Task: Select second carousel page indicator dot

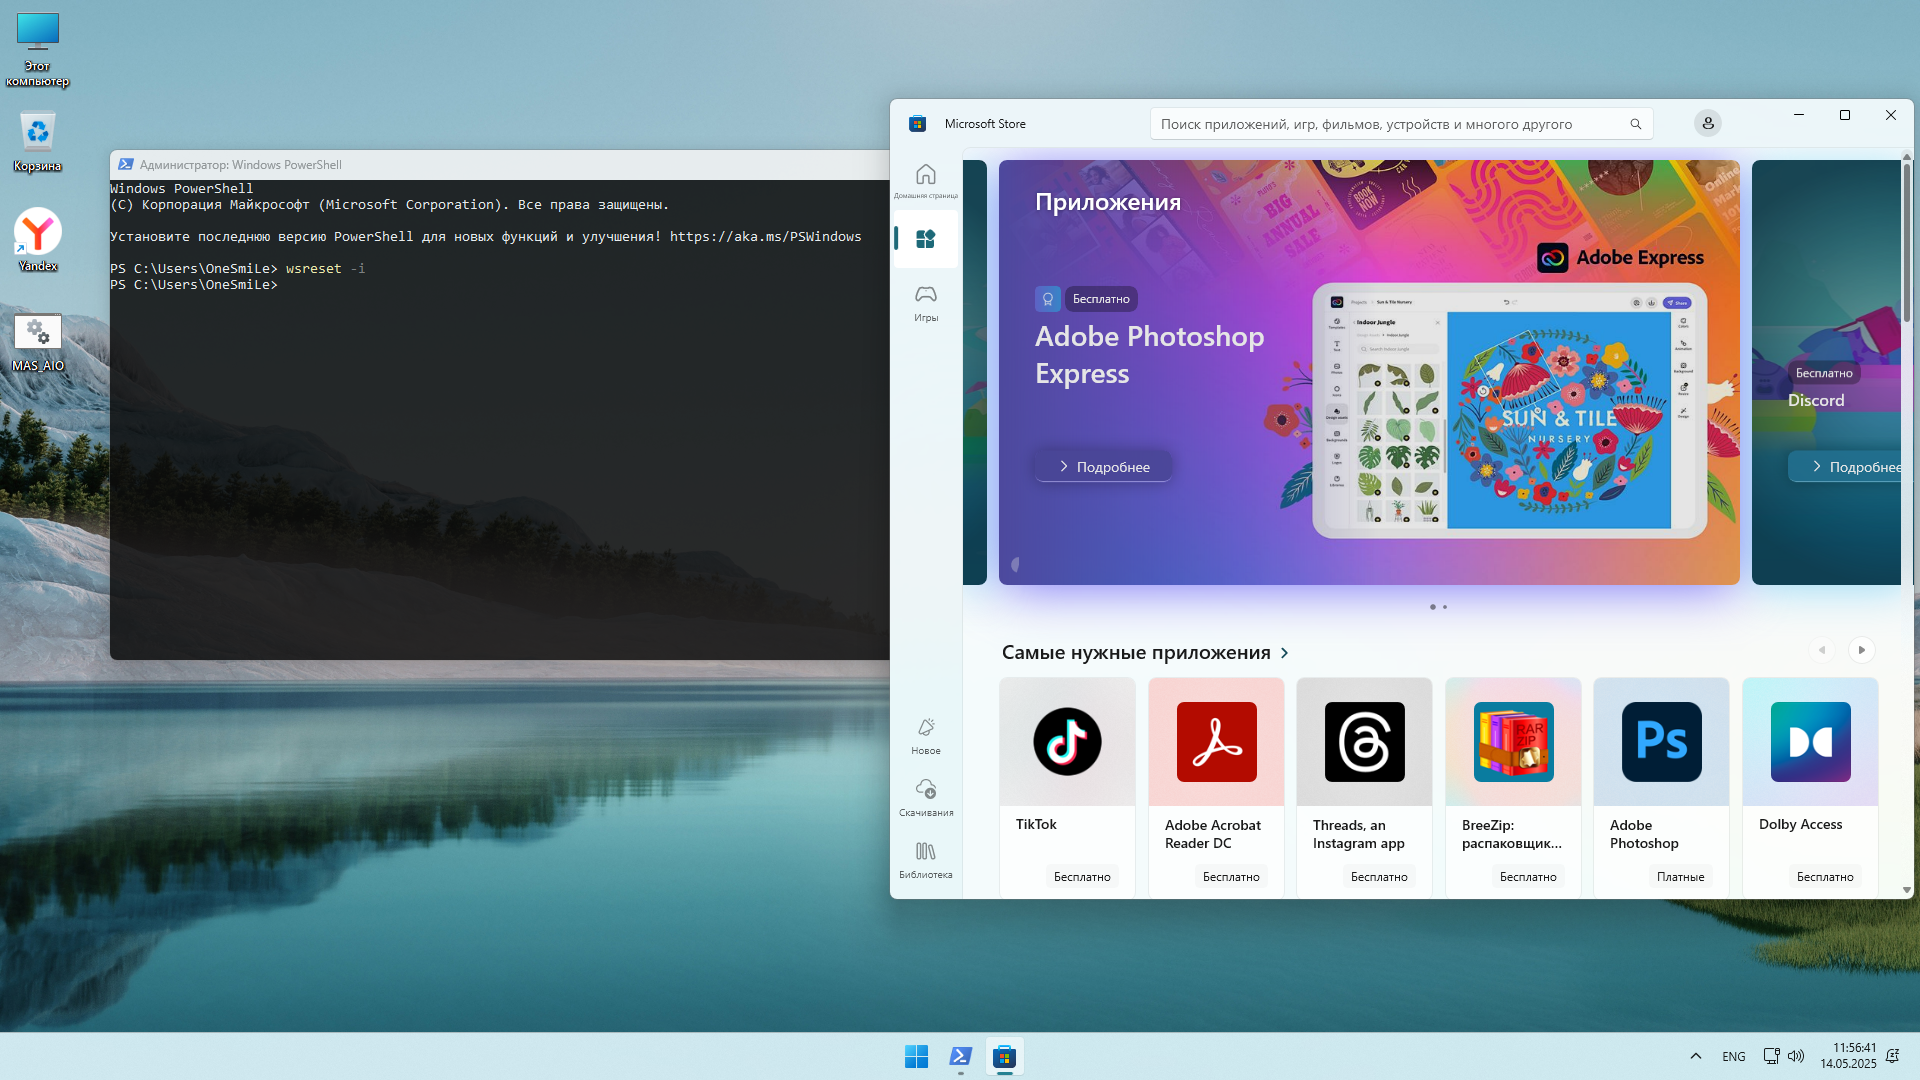Action: pyautogui.click(x=1445, y=607)
